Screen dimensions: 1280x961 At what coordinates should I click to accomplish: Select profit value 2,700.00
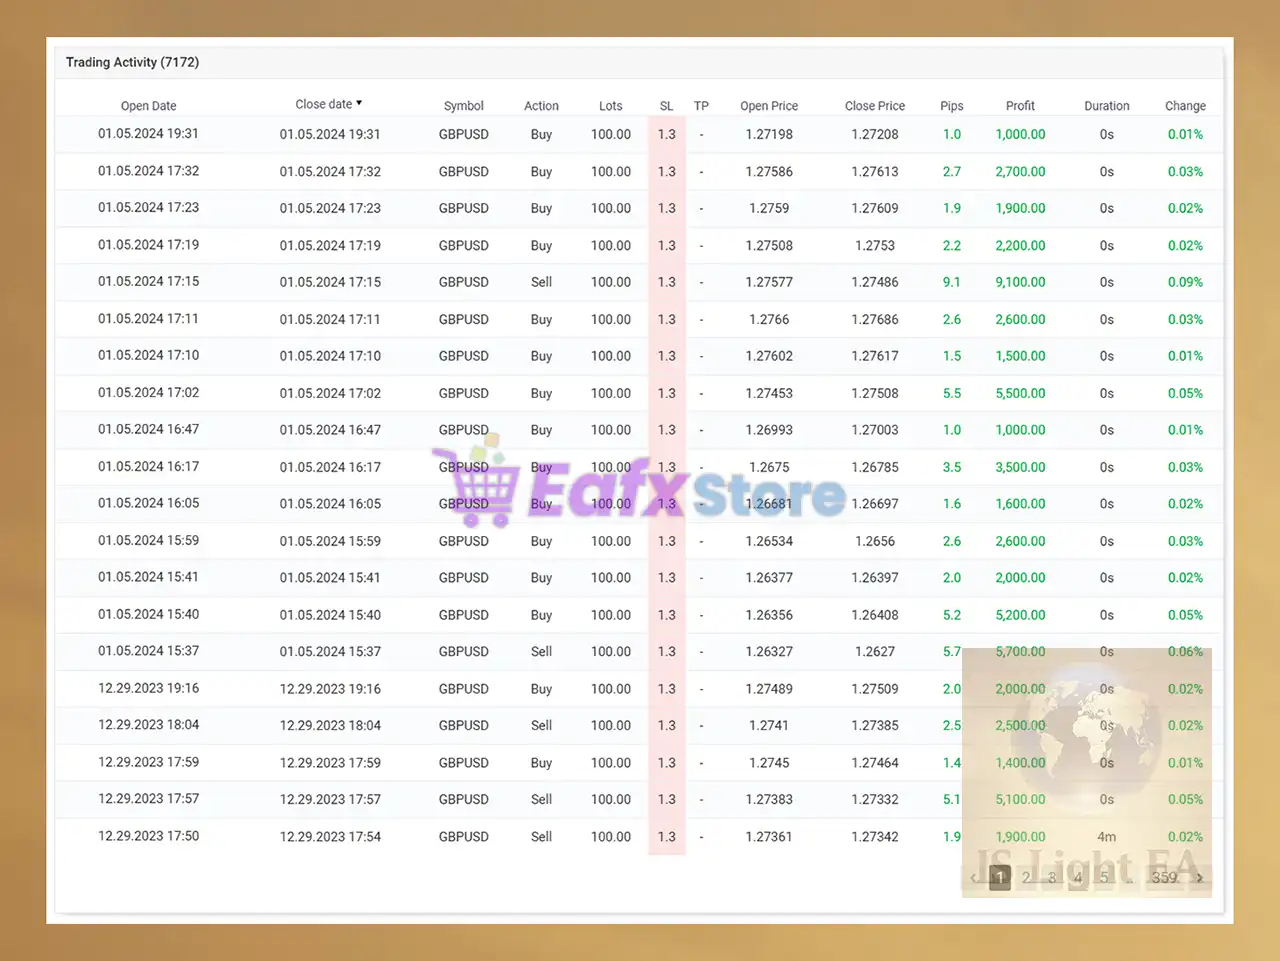pos(1020,172)
